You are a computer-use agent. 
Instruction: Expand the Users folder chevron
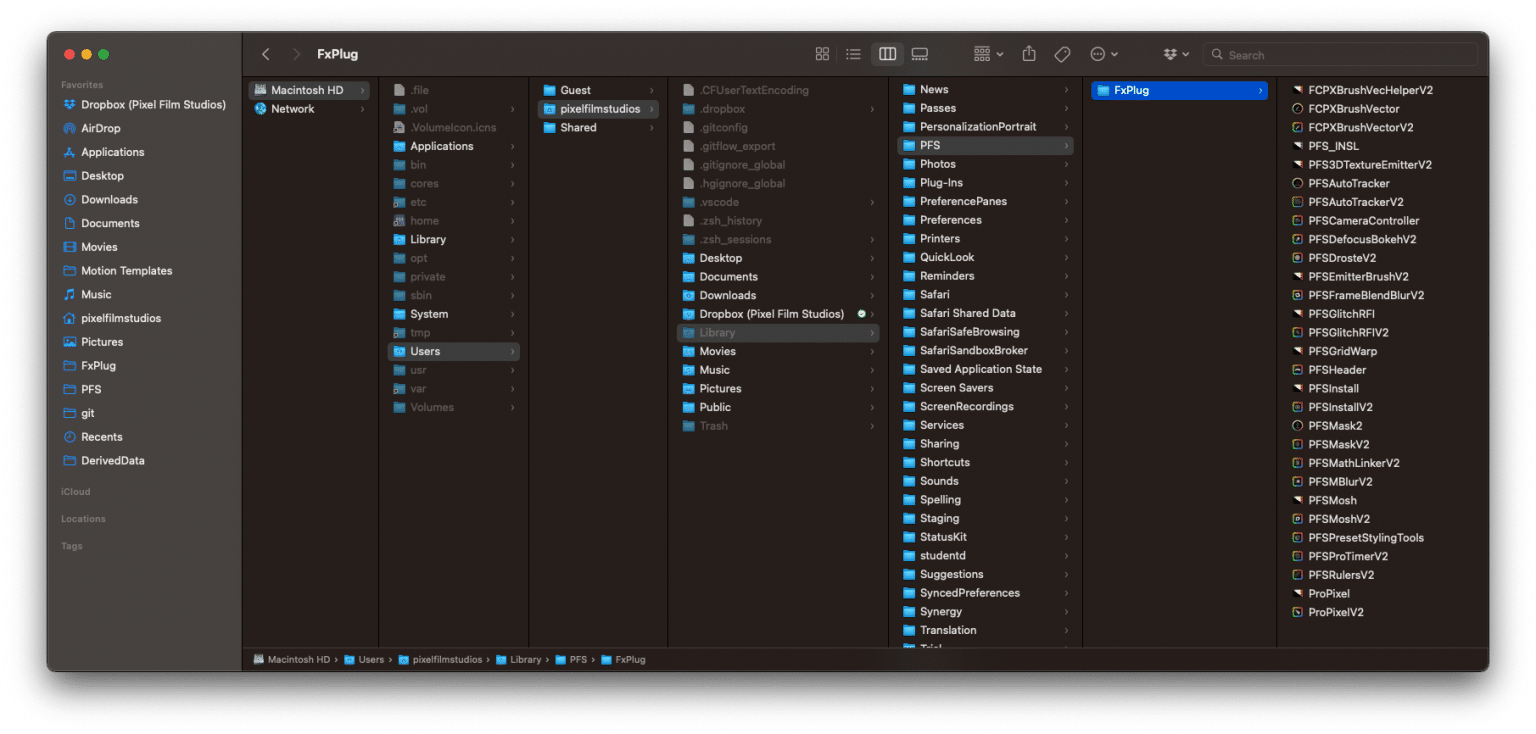click(x=513, y=352)
